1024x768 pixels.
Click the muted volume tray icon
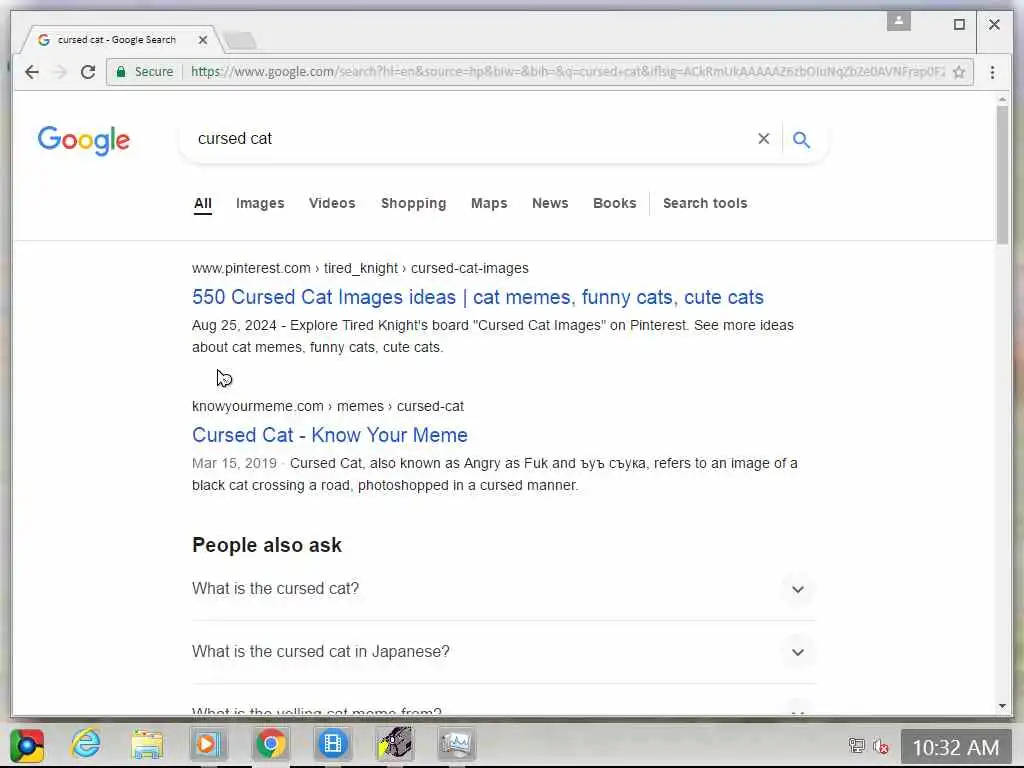coord(880,746)
